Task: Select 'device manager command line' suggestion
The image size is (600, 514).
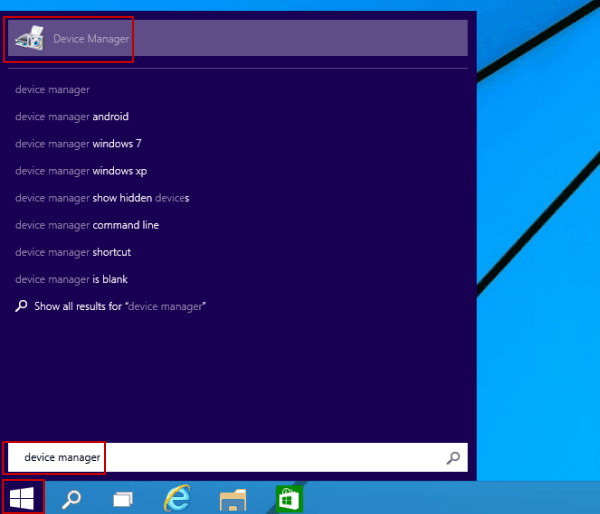Action: click(87, 225)
